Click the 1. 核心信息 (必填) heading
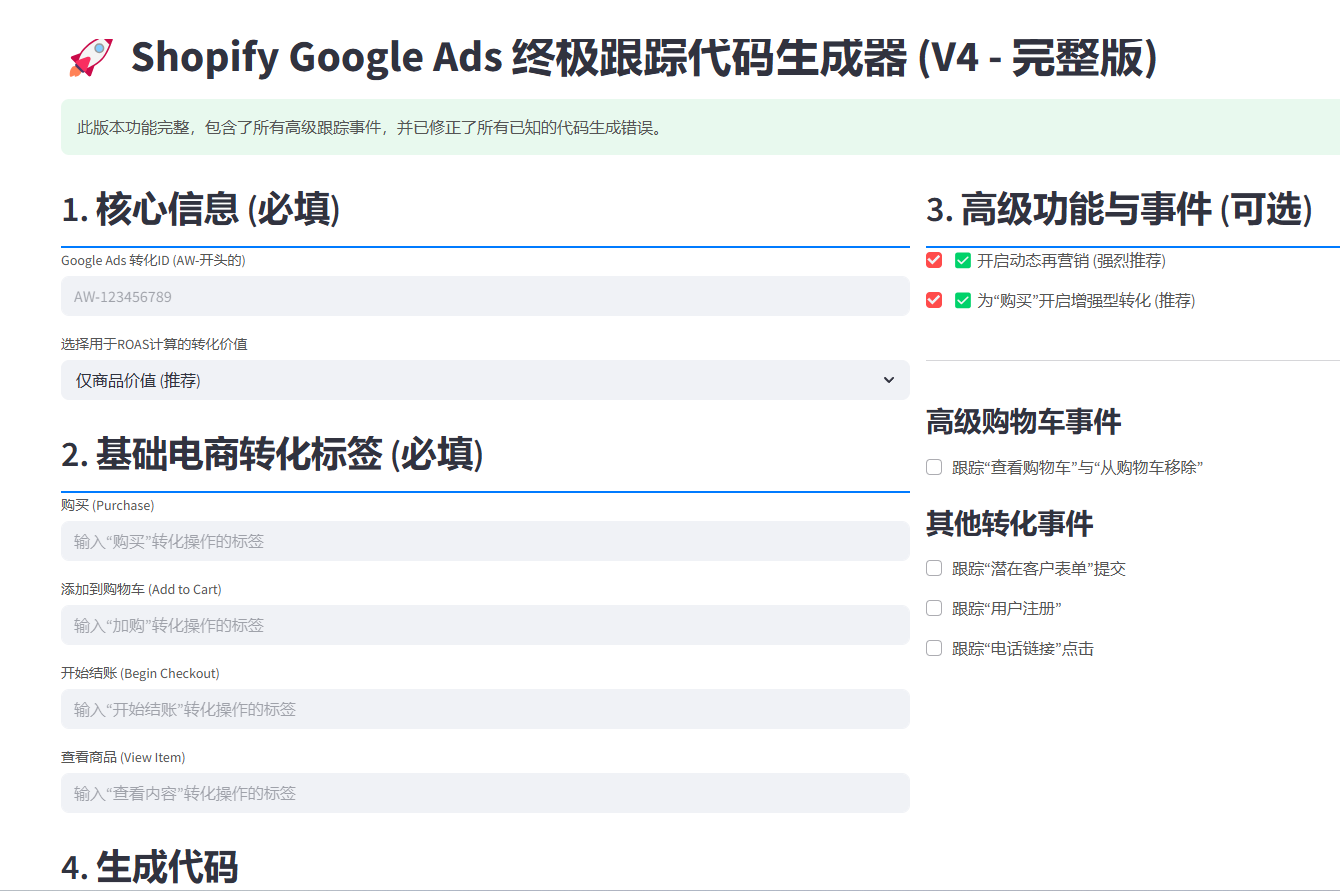This screenshot has width=1340, height=891. pos(201,210)
